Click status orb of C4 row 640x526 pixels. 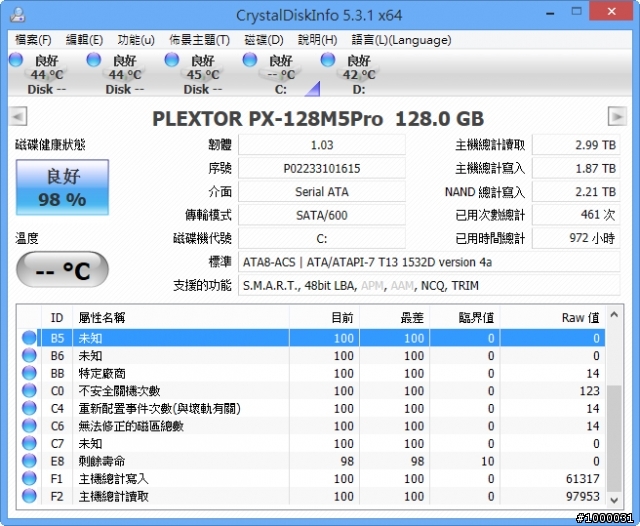29,408
